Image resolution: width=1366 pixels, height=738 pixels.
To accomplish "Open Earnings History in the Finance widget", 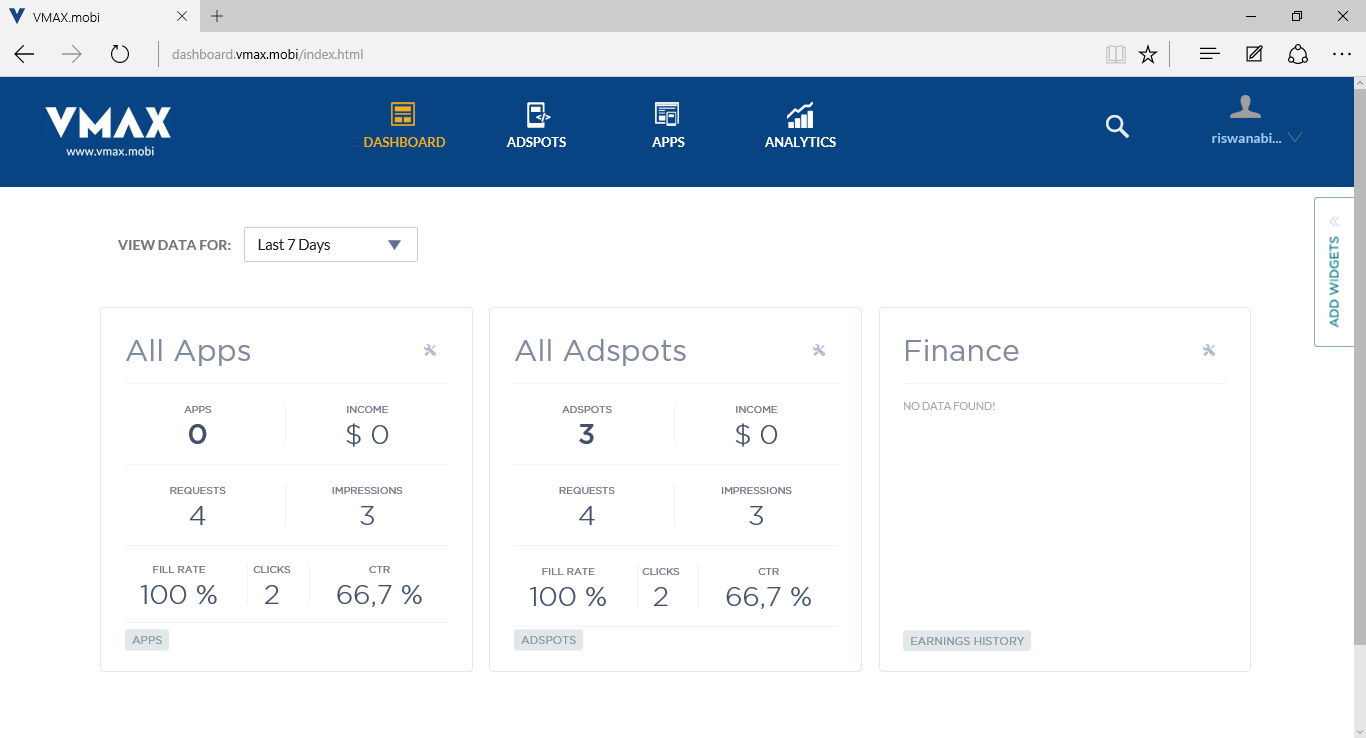I will [967, 641].
